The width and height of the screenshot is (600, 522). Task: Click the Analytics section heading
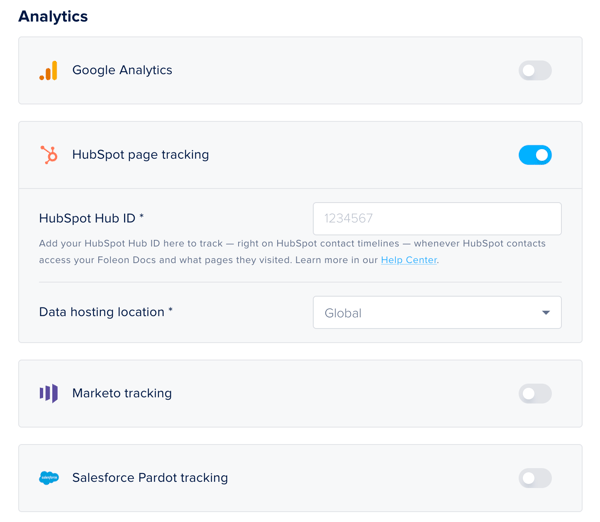click(x=53, y=16)
